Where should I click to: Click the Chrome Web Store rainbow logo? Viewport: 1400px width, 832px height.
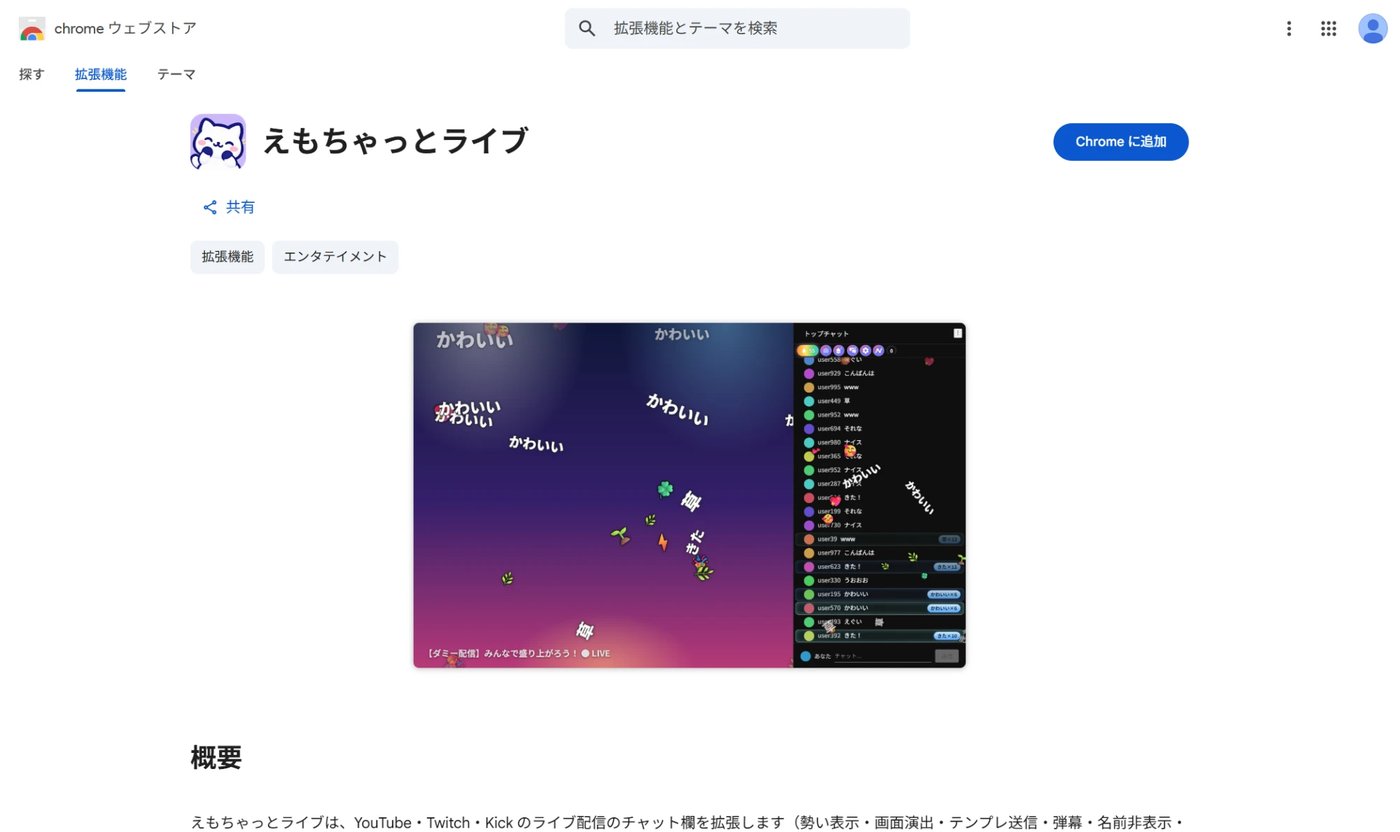(x=32, y=29)
